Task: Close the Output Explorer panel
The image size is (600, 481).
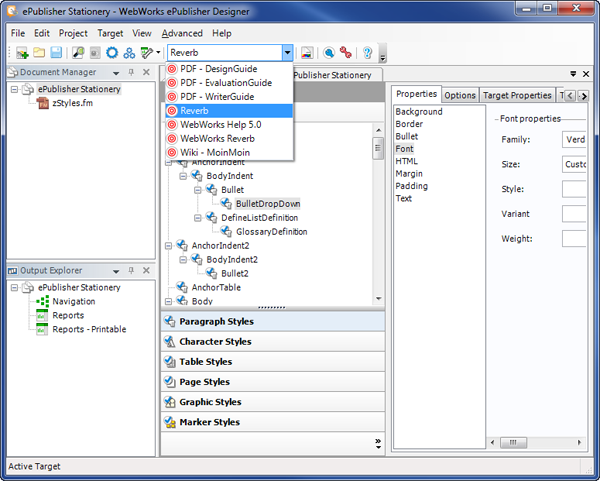Action: click(x=146, y=271)
